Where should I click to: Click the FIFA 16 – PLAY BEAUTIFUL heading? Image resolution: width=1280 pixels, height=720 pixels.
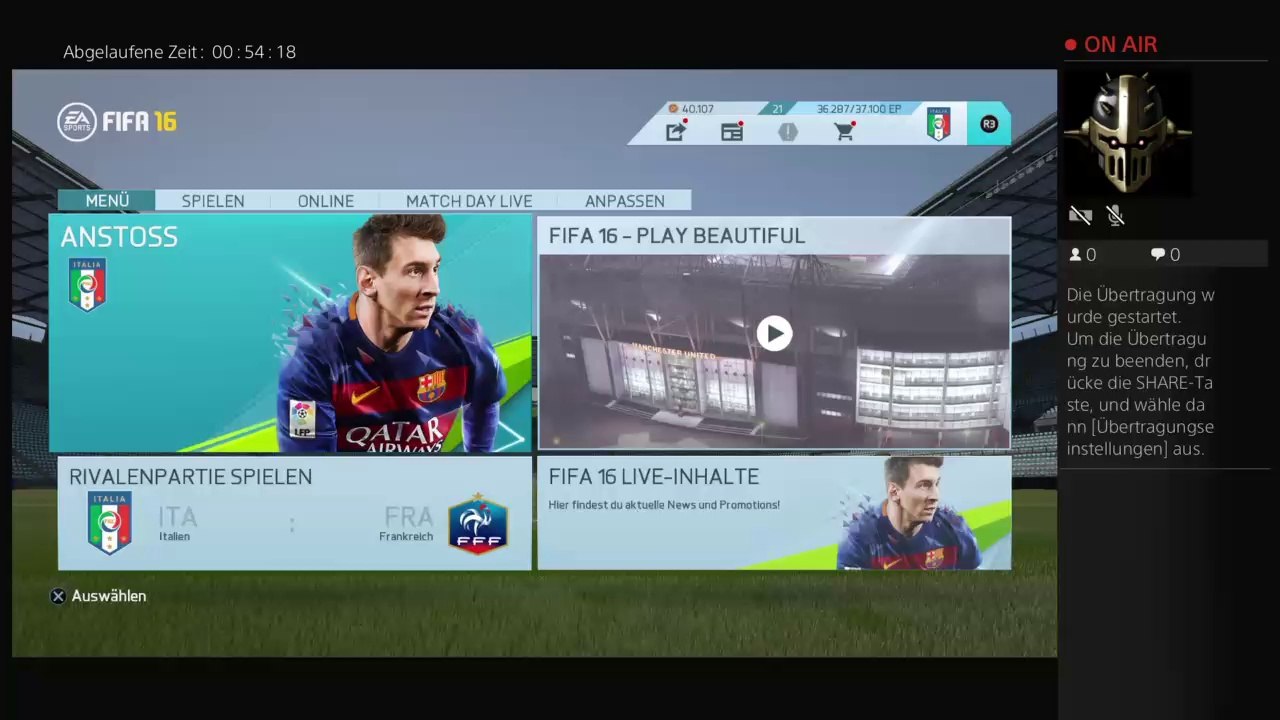pyautogui.click(x=677, y=236)
